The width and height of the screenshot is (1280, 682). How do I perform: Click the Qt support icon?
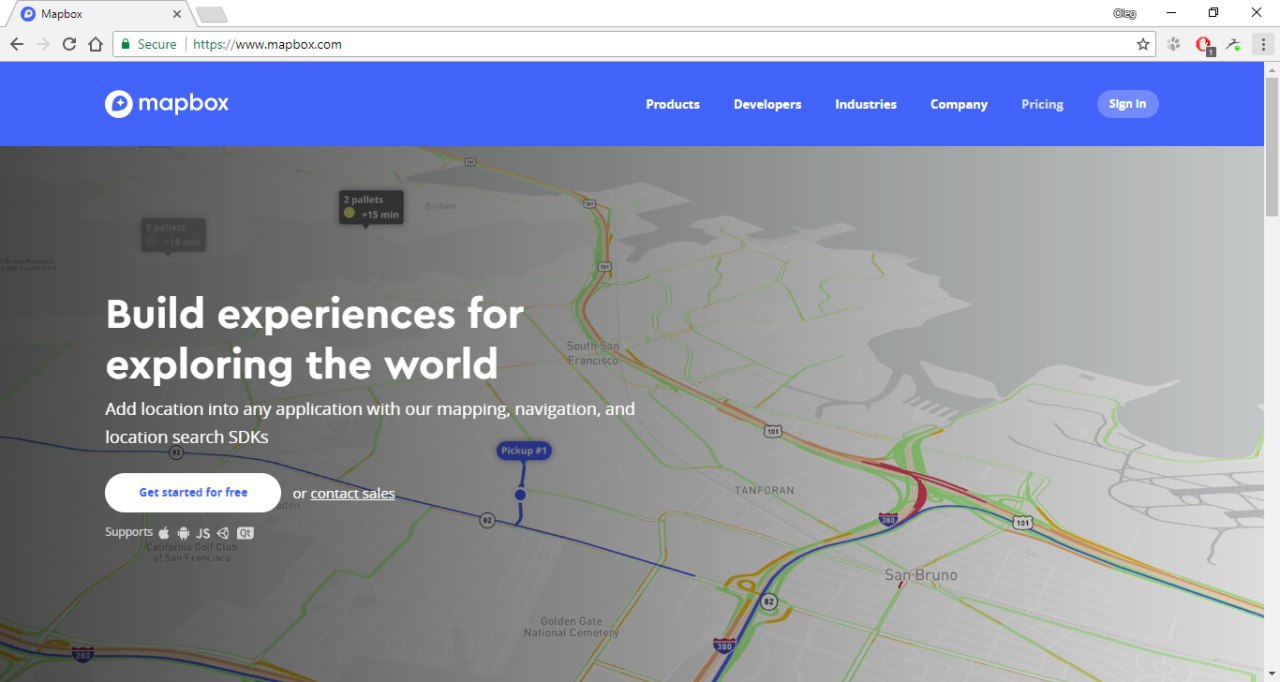click(x=245, y=533)
